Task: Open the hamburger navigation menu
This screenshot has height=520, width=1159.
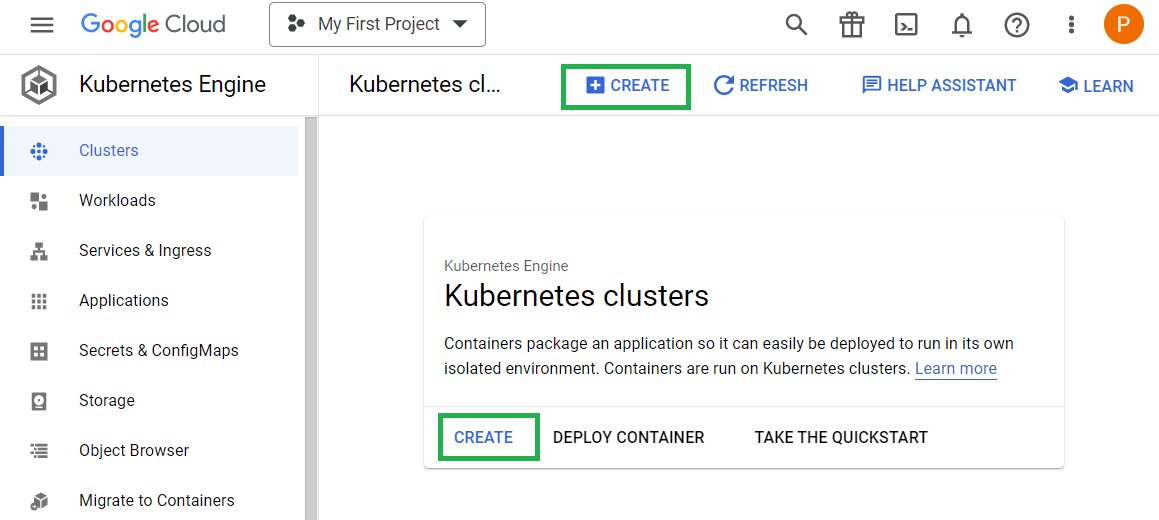Action: tap(41, 25)
